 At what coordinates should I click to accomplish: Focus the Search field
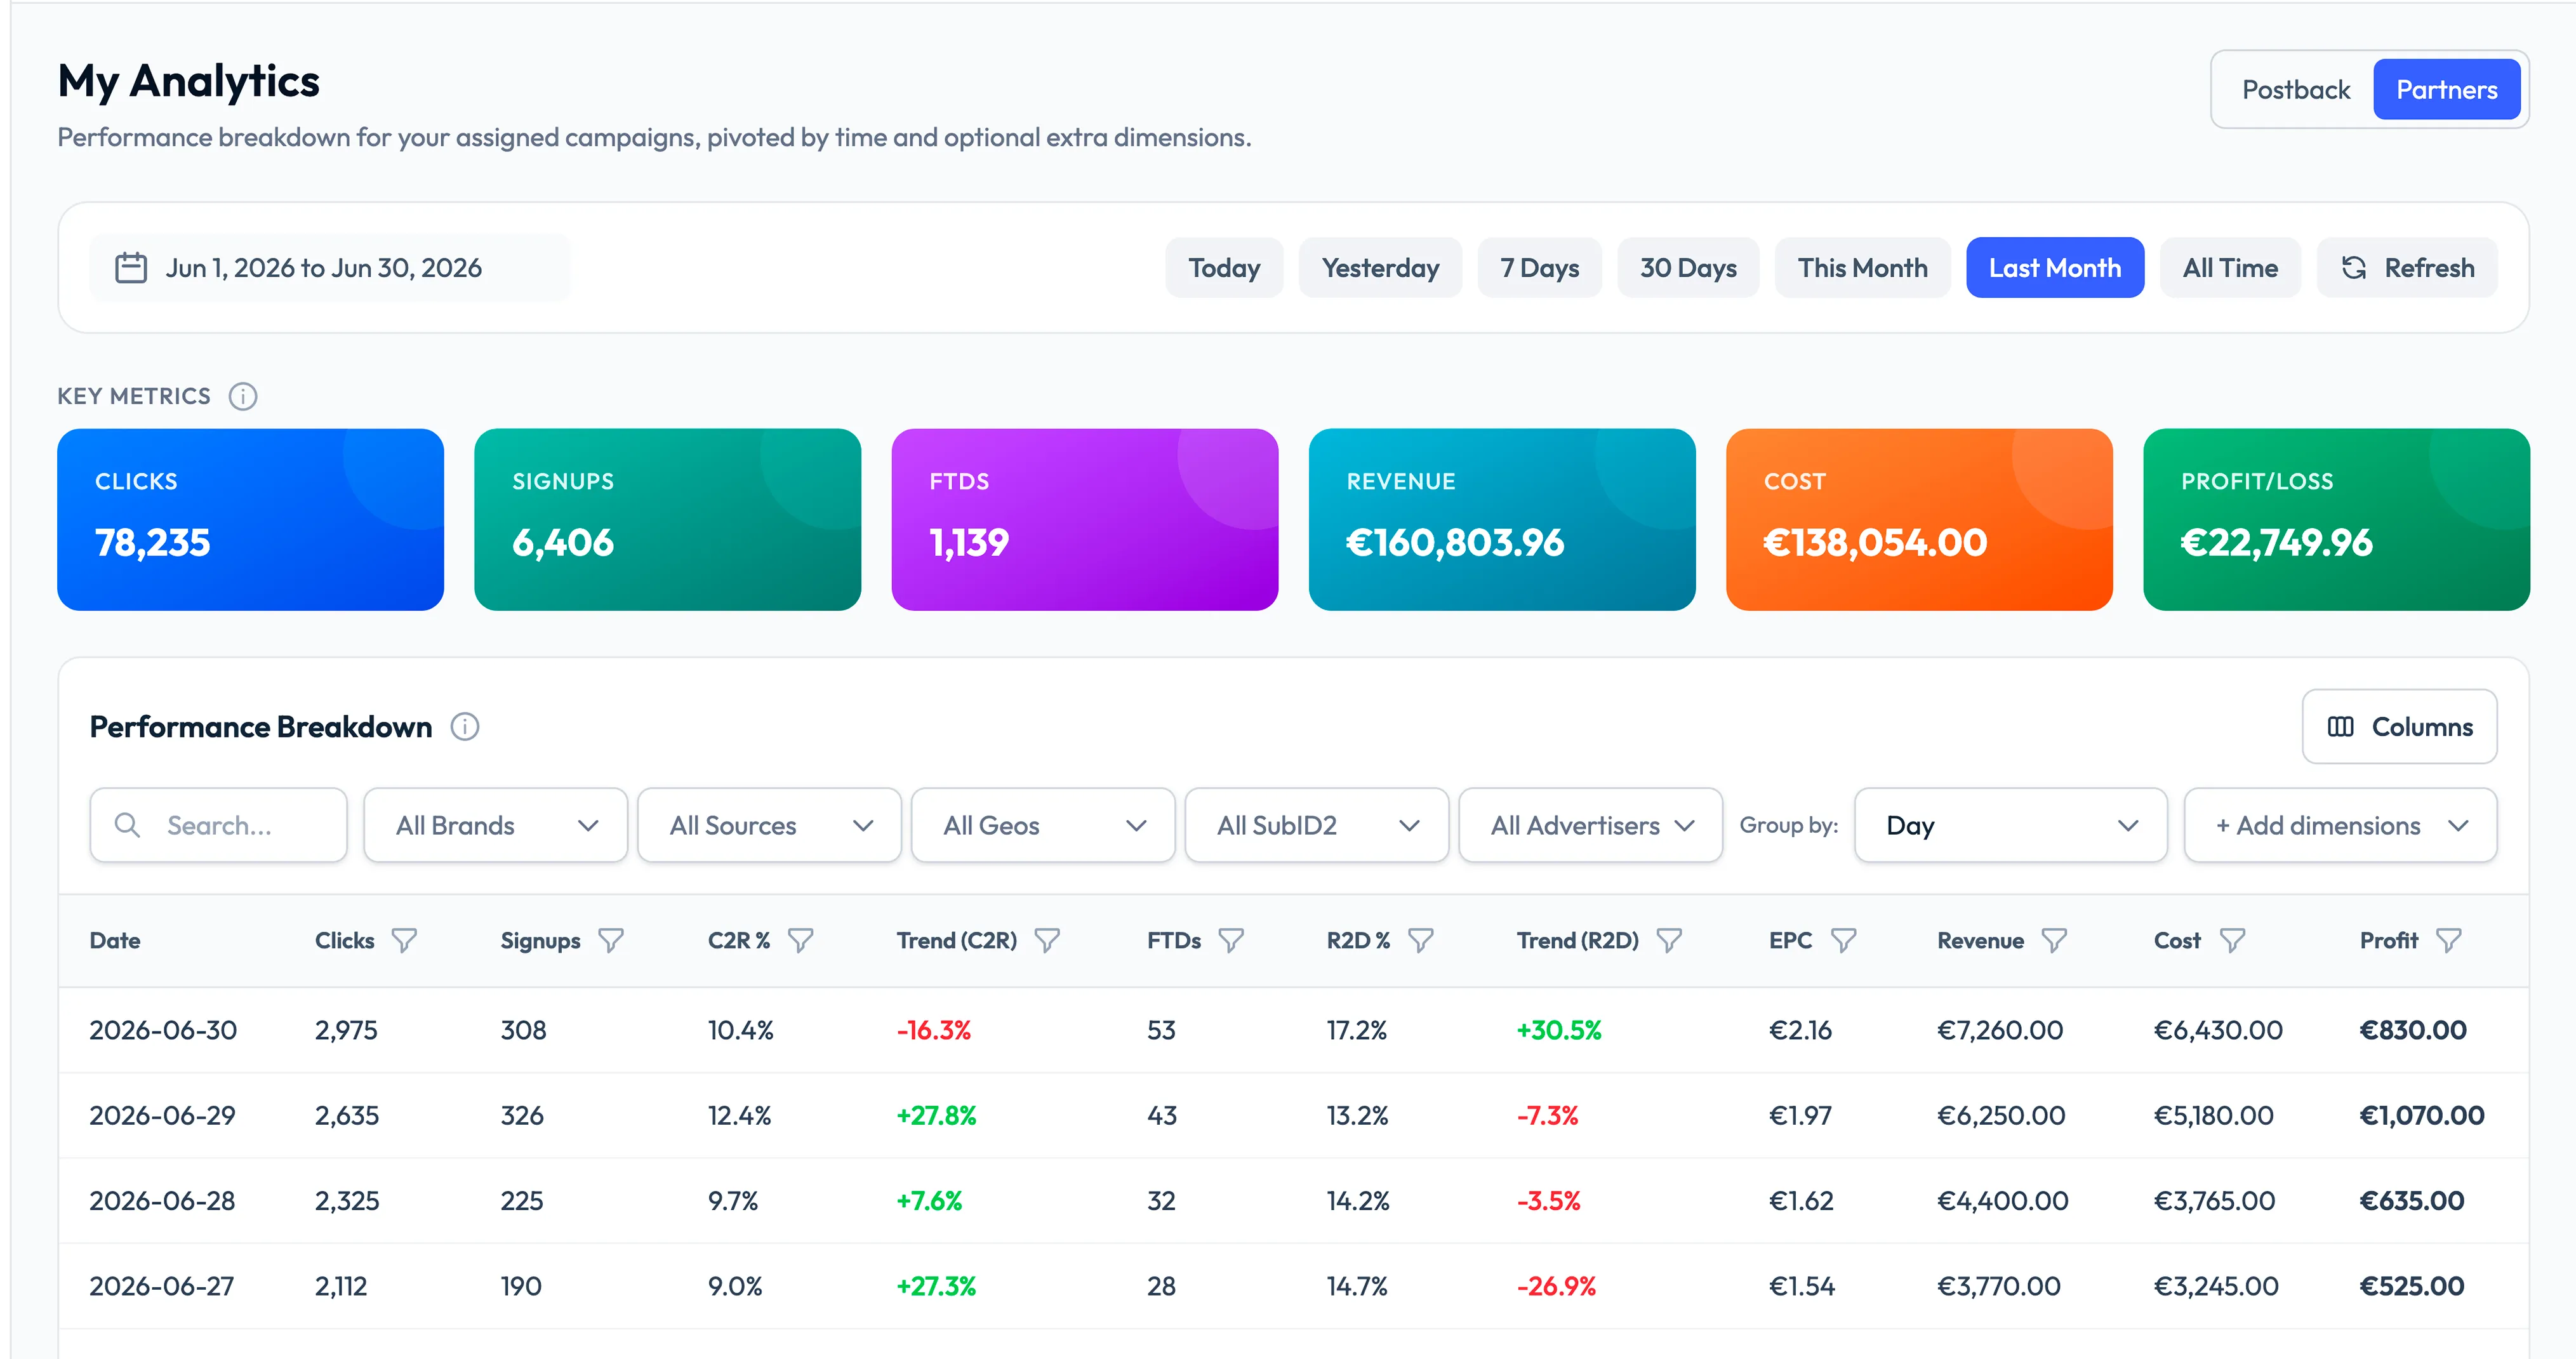[219, 825]
